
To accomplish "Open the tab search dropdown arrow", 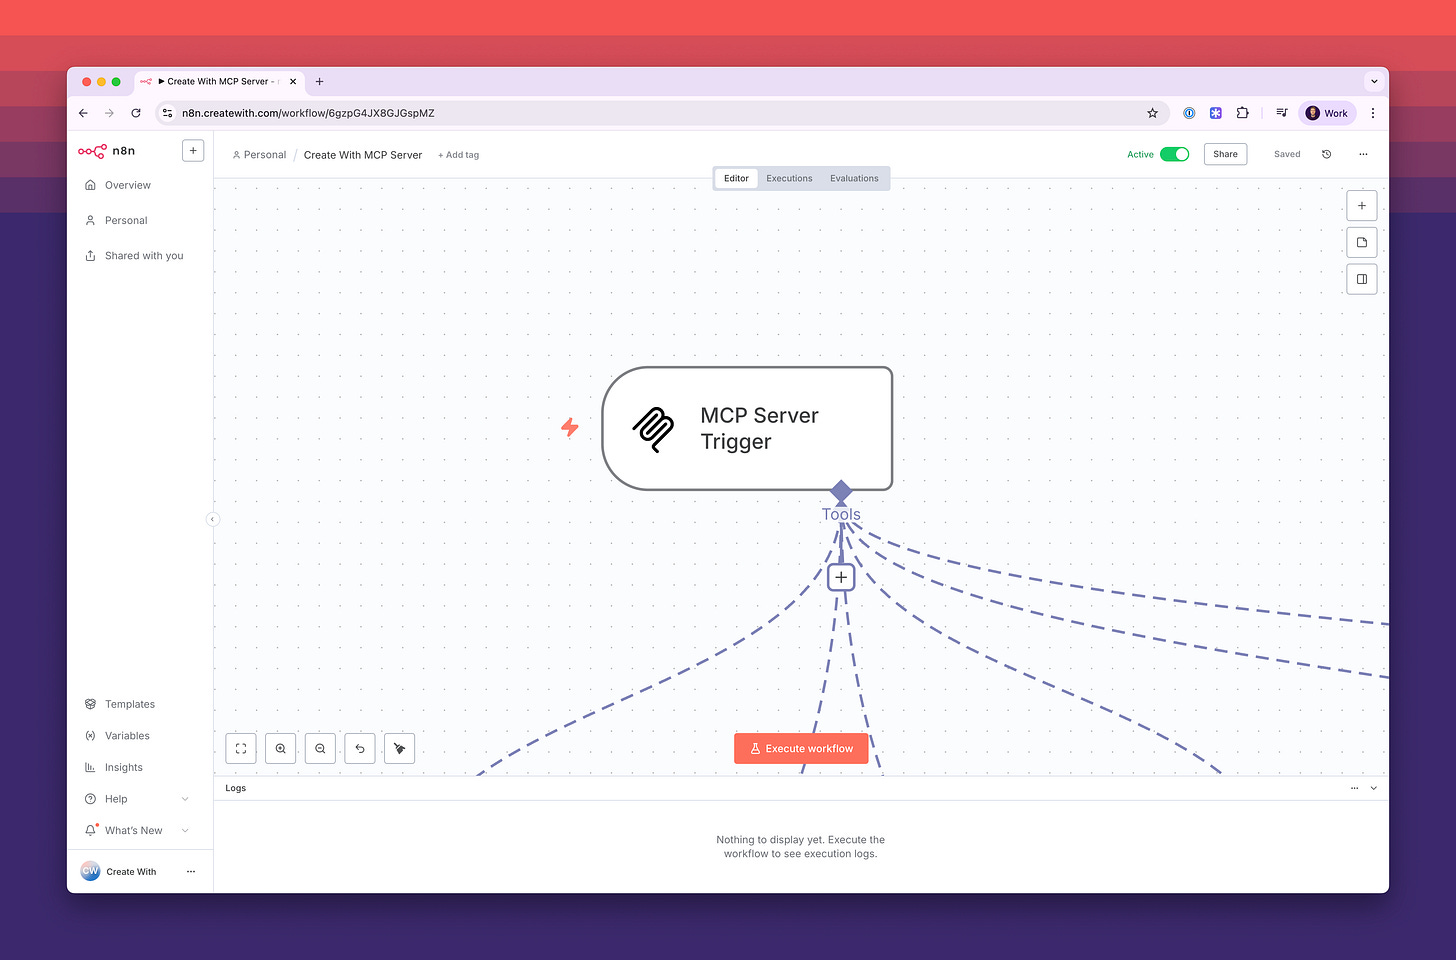I will coord(1374,82).
